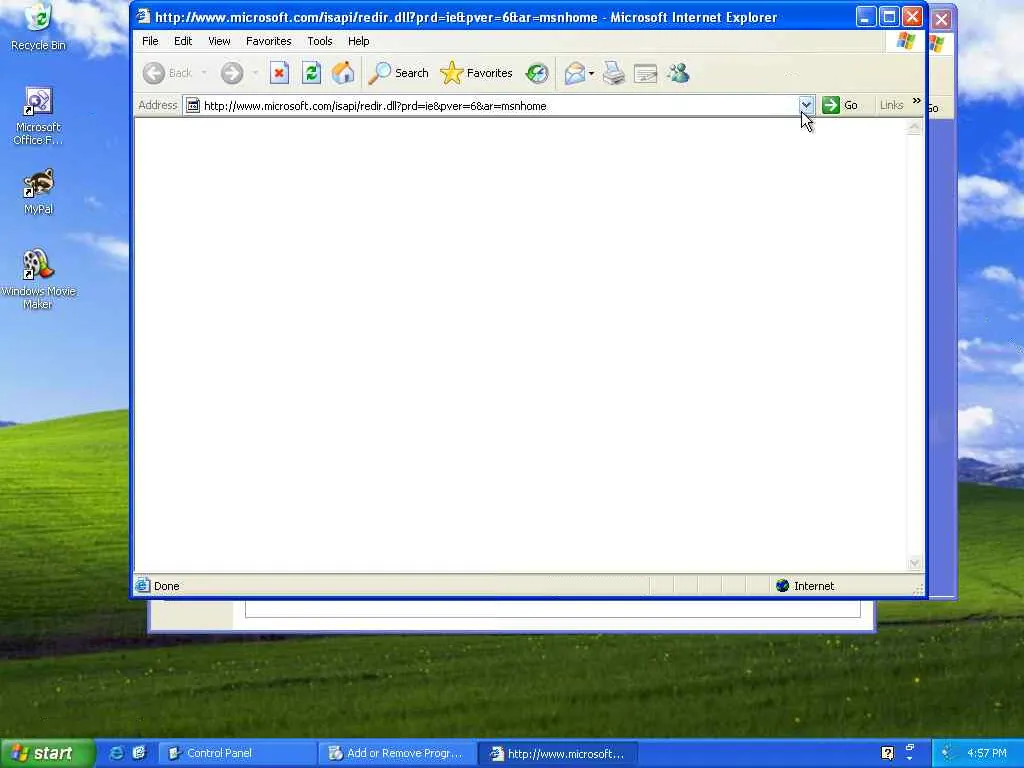Open the Mail button dropdown arrow
Screen dimensions: 1024x768
(x=591, y=73)
